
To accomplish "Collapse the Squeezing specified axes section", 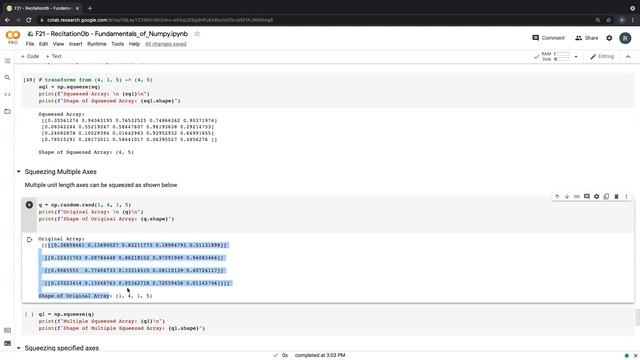I will [19, 348].
